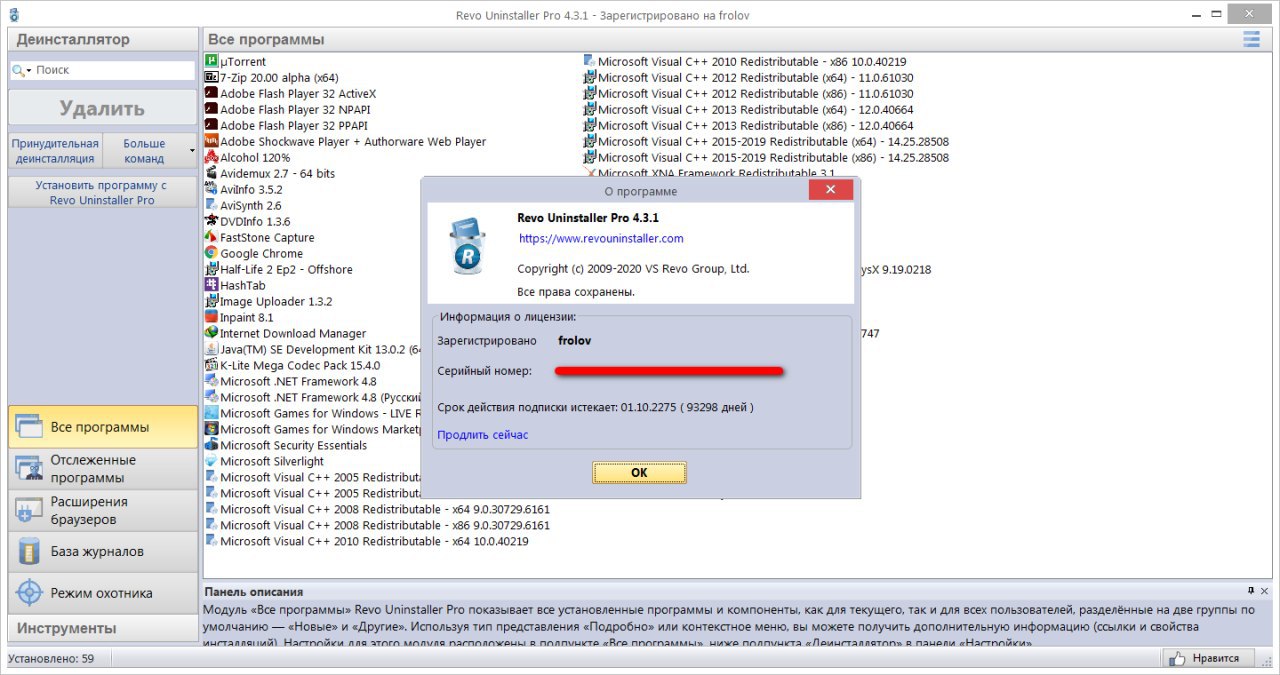Open the revouninstaller.com link
The height and width of the screenshot is (675, 1280).
click(x=601, y=239)
